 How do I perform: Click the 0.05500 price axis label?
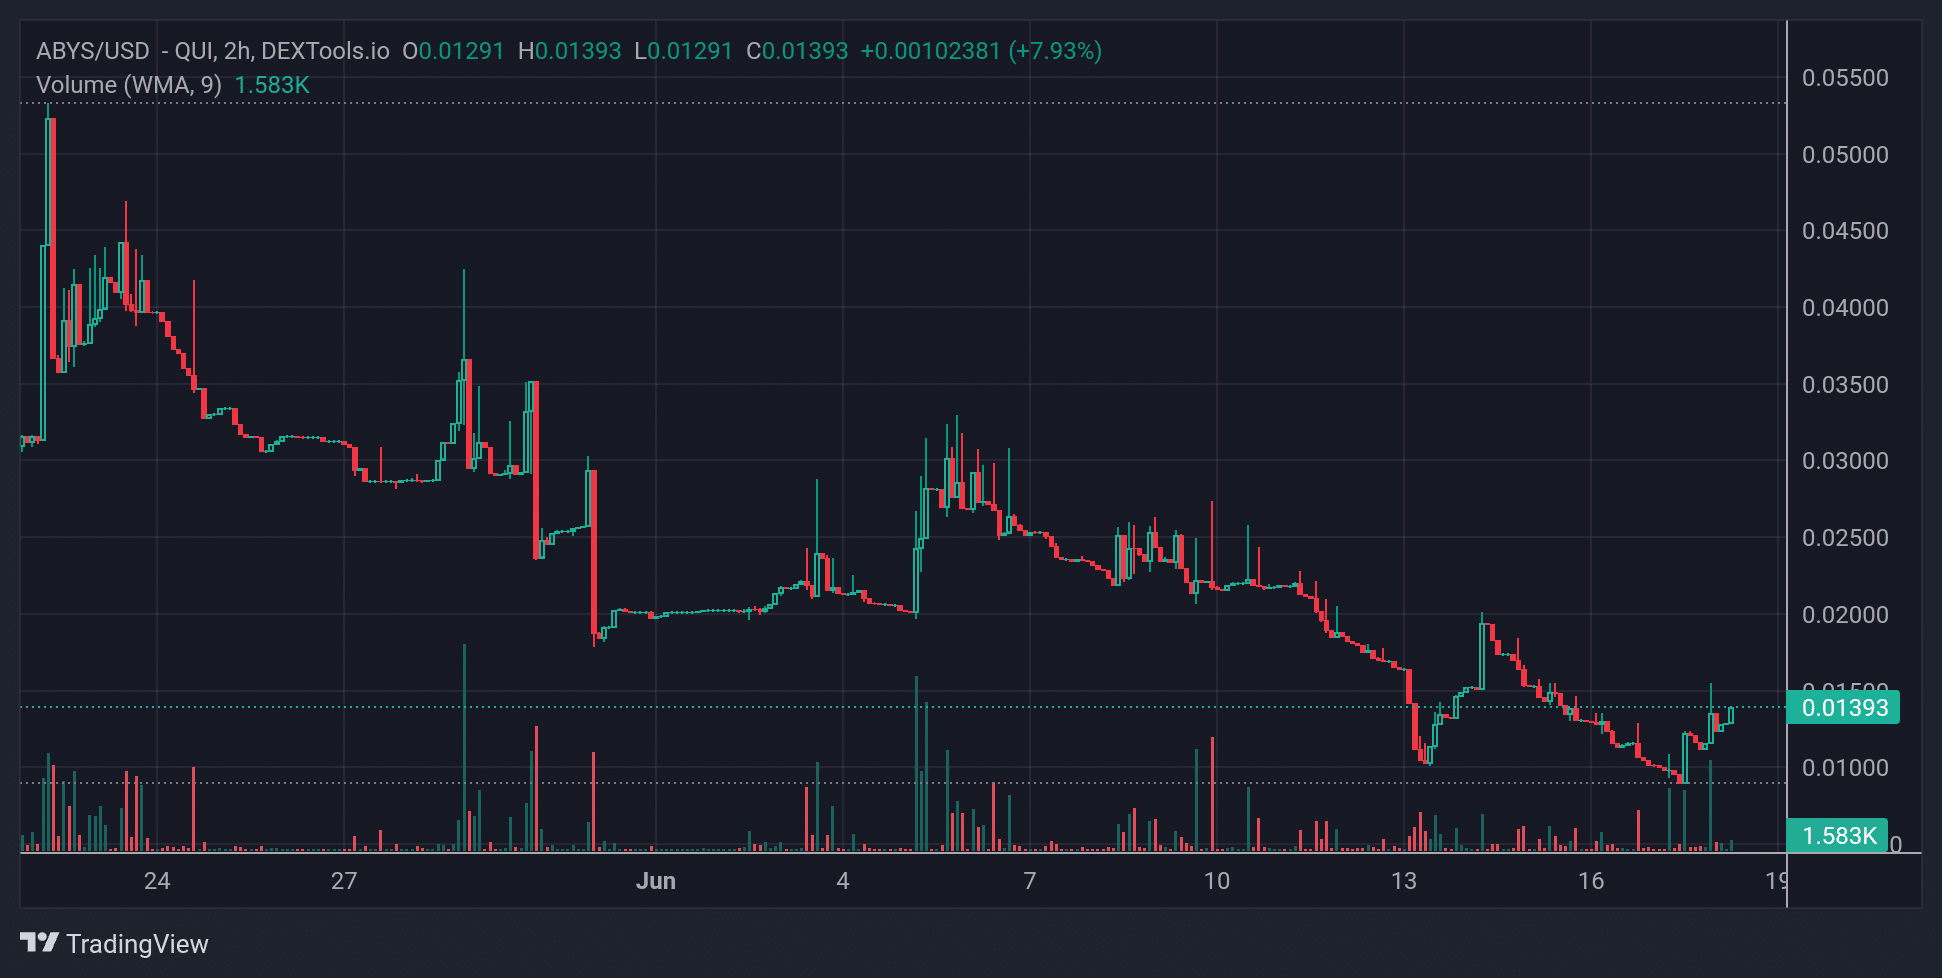point(1845,78)
